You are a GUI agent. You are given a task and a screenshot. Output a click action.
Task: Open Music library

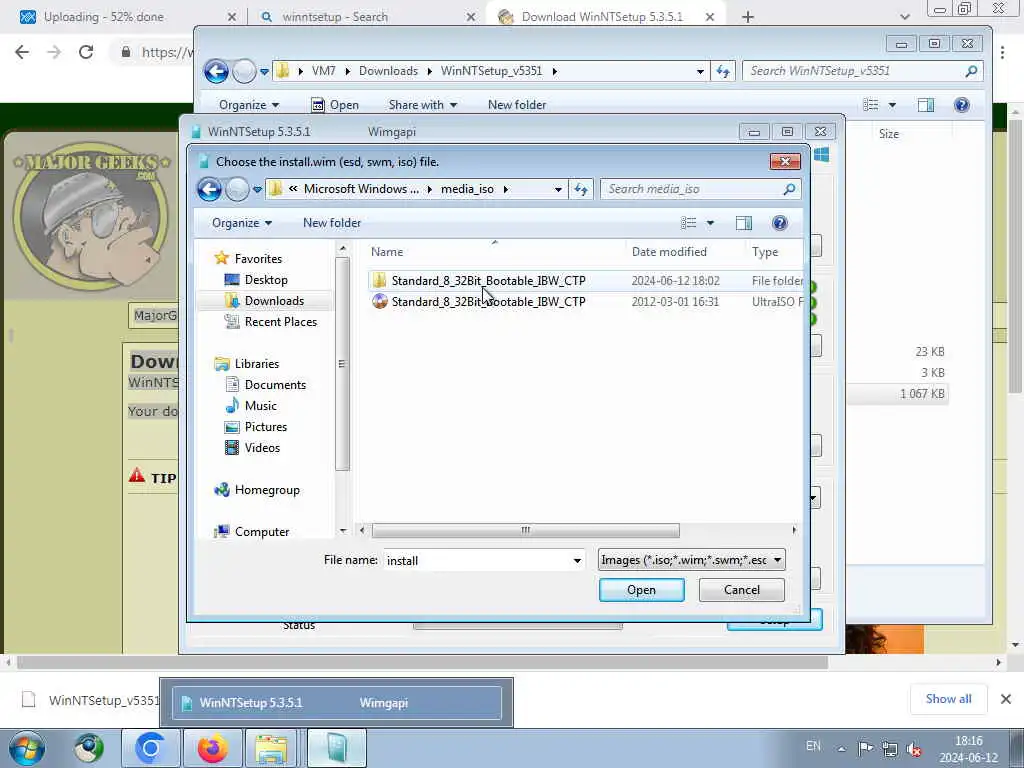pyautogui.click(x=261, y=406)
